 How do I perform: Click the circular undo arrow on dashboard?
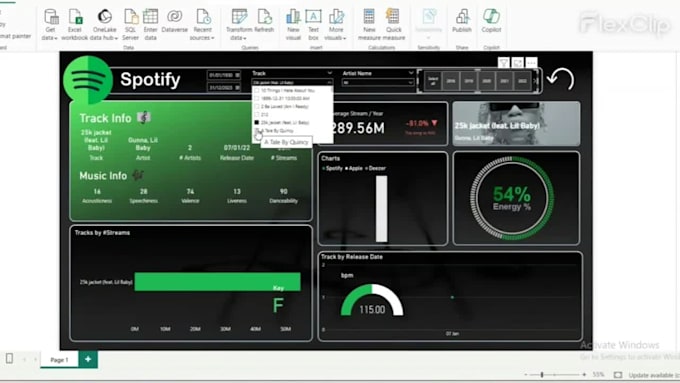560,79
